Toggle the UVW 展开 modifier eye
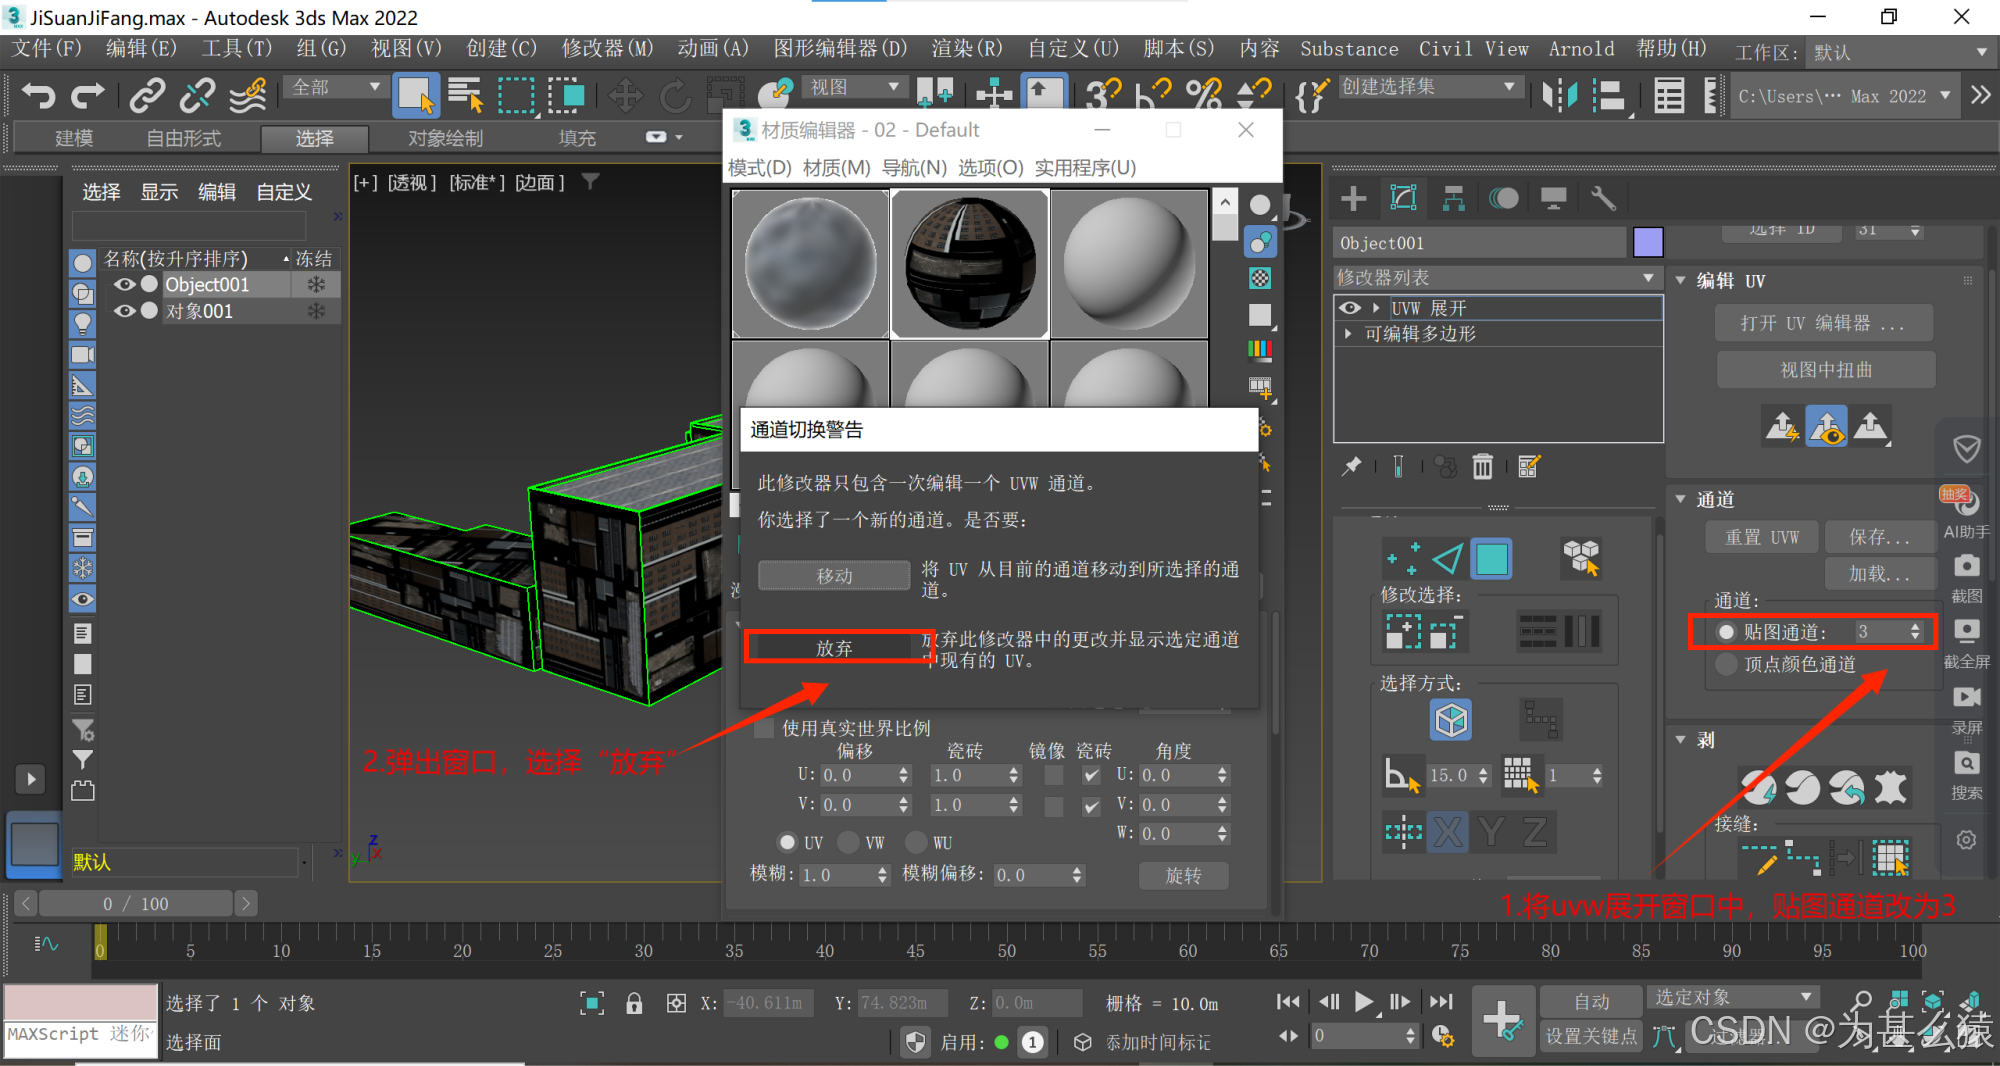2000x1066 pixels. tap(1350, 308)
